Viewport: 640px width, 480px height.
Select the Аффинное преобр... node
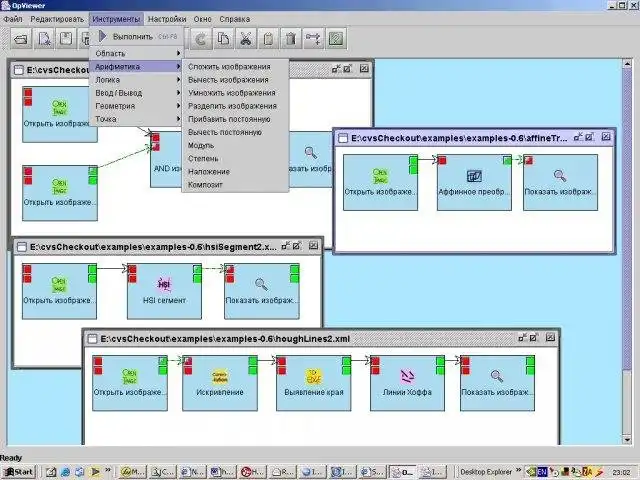click(x=474, y=182)
